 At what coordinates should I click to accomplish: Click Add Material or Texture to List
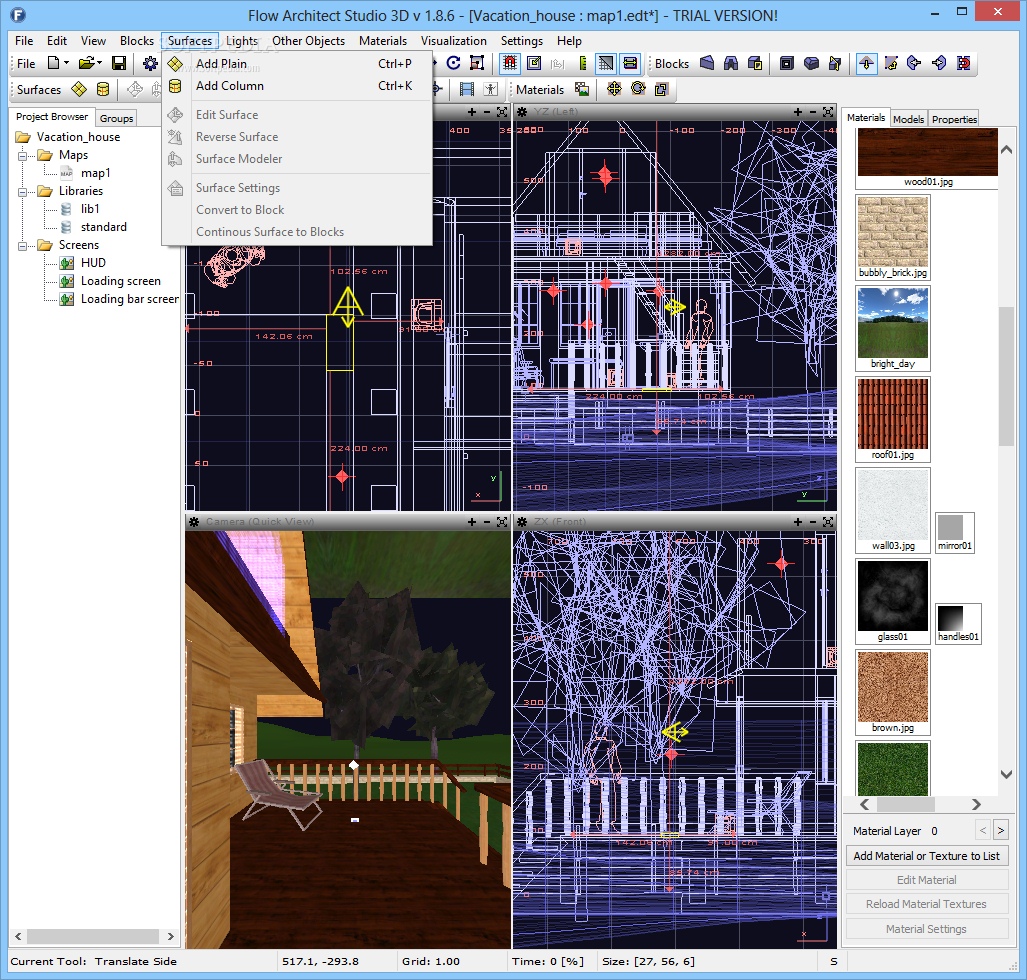pos(926,856)
